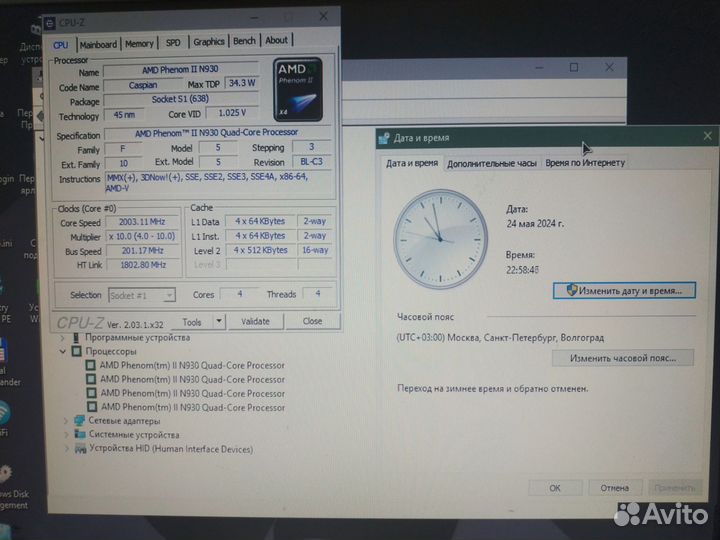Viewport: 720px width, 540px height.
Task: Open the Memory tab in CPU-Z
Action: [139, 44]
